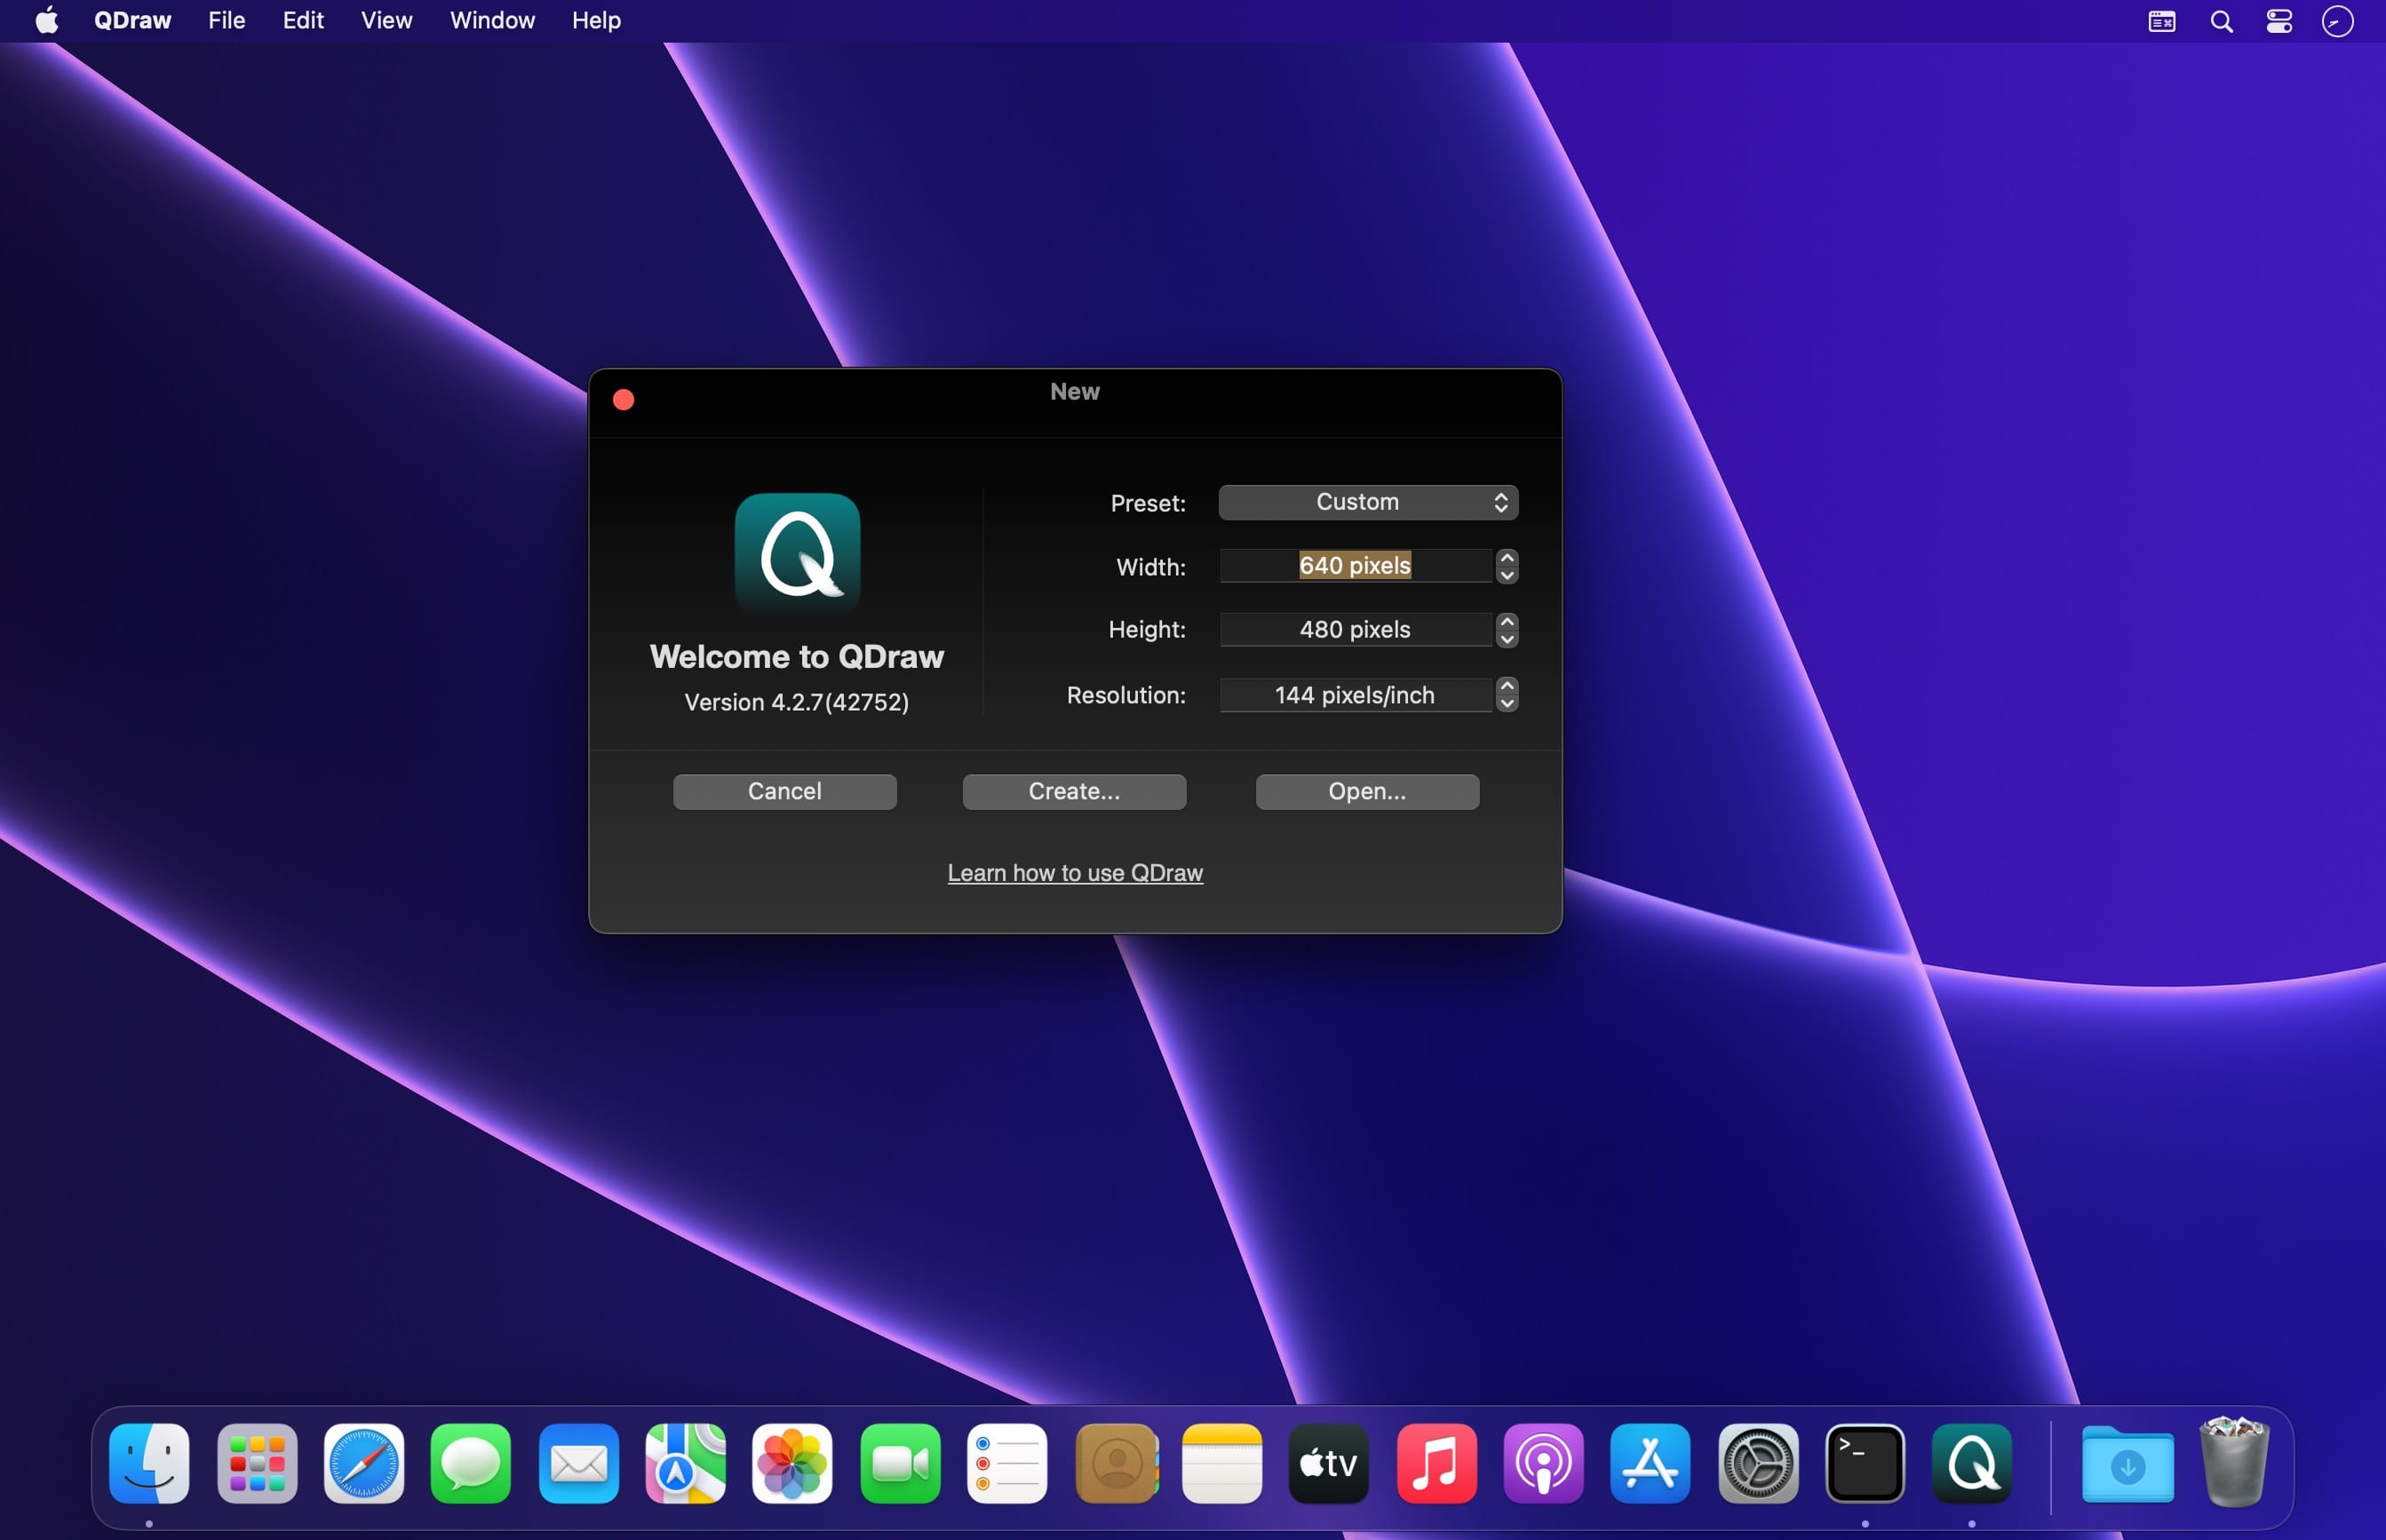Click the Spotlight search icon
This screenshot has width=2386, height=1540.
[x=2221, y=21]
